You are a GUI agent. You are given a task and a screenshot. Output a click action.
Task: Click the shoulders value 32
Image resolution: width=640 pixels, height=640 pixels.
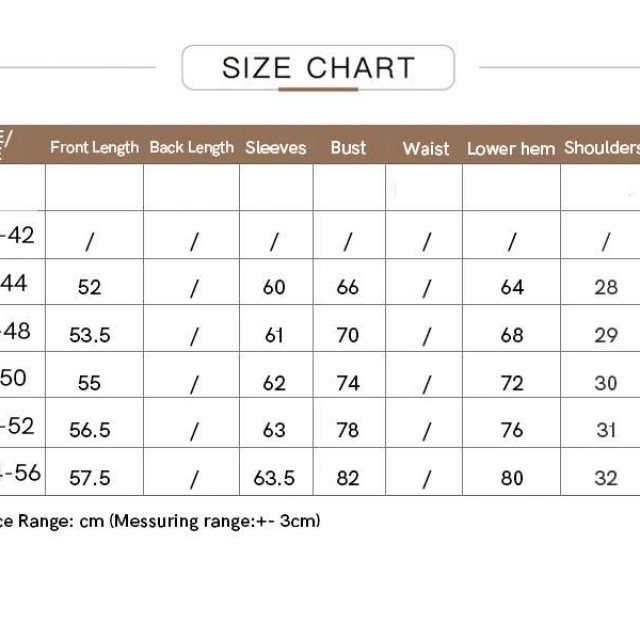click(606, 478)
